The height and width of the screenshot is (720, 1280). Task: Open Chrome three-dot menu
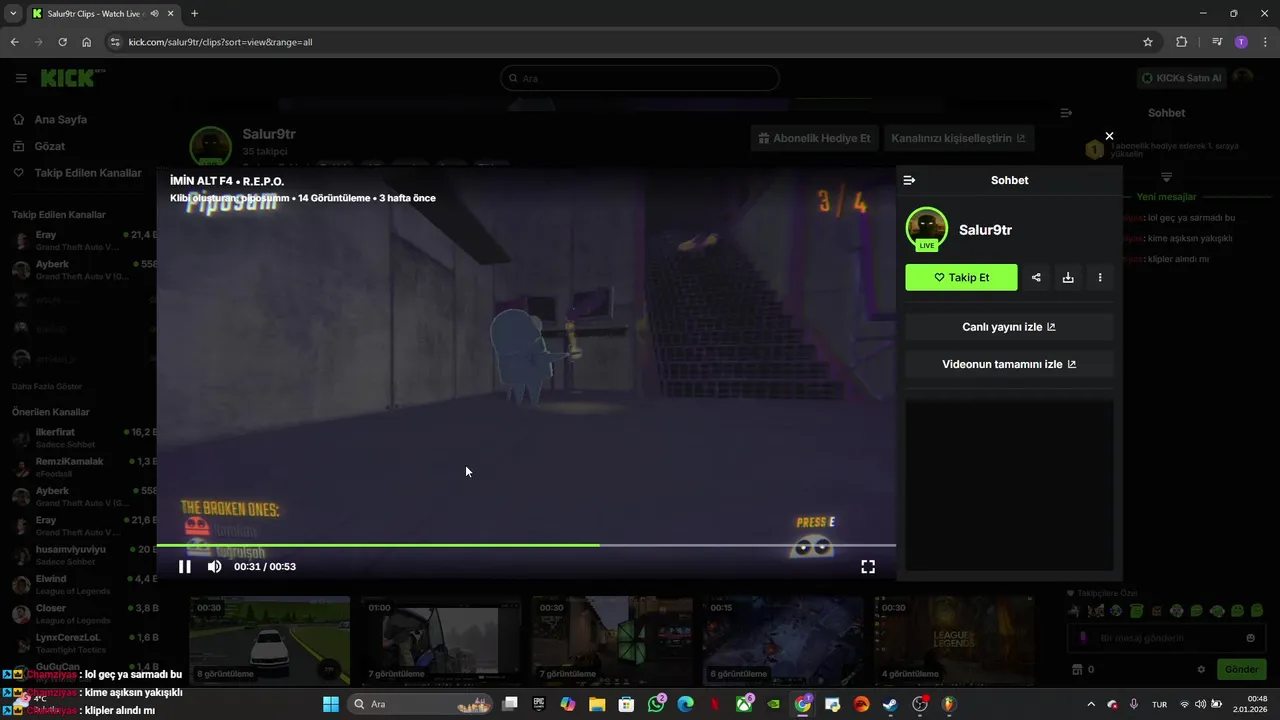(1264, 42)
